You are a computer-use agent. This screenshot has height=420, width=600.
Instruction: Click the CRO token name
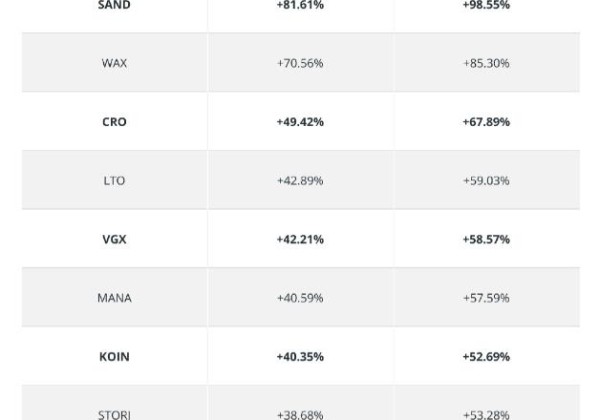point(114,122)
